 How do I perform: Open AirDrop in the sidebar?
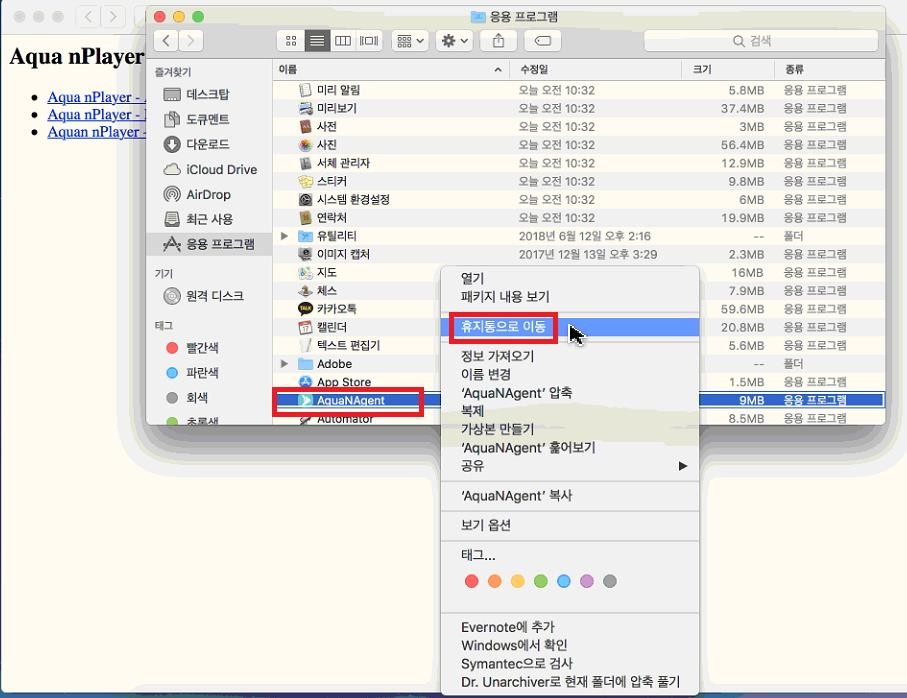(209, 194)
